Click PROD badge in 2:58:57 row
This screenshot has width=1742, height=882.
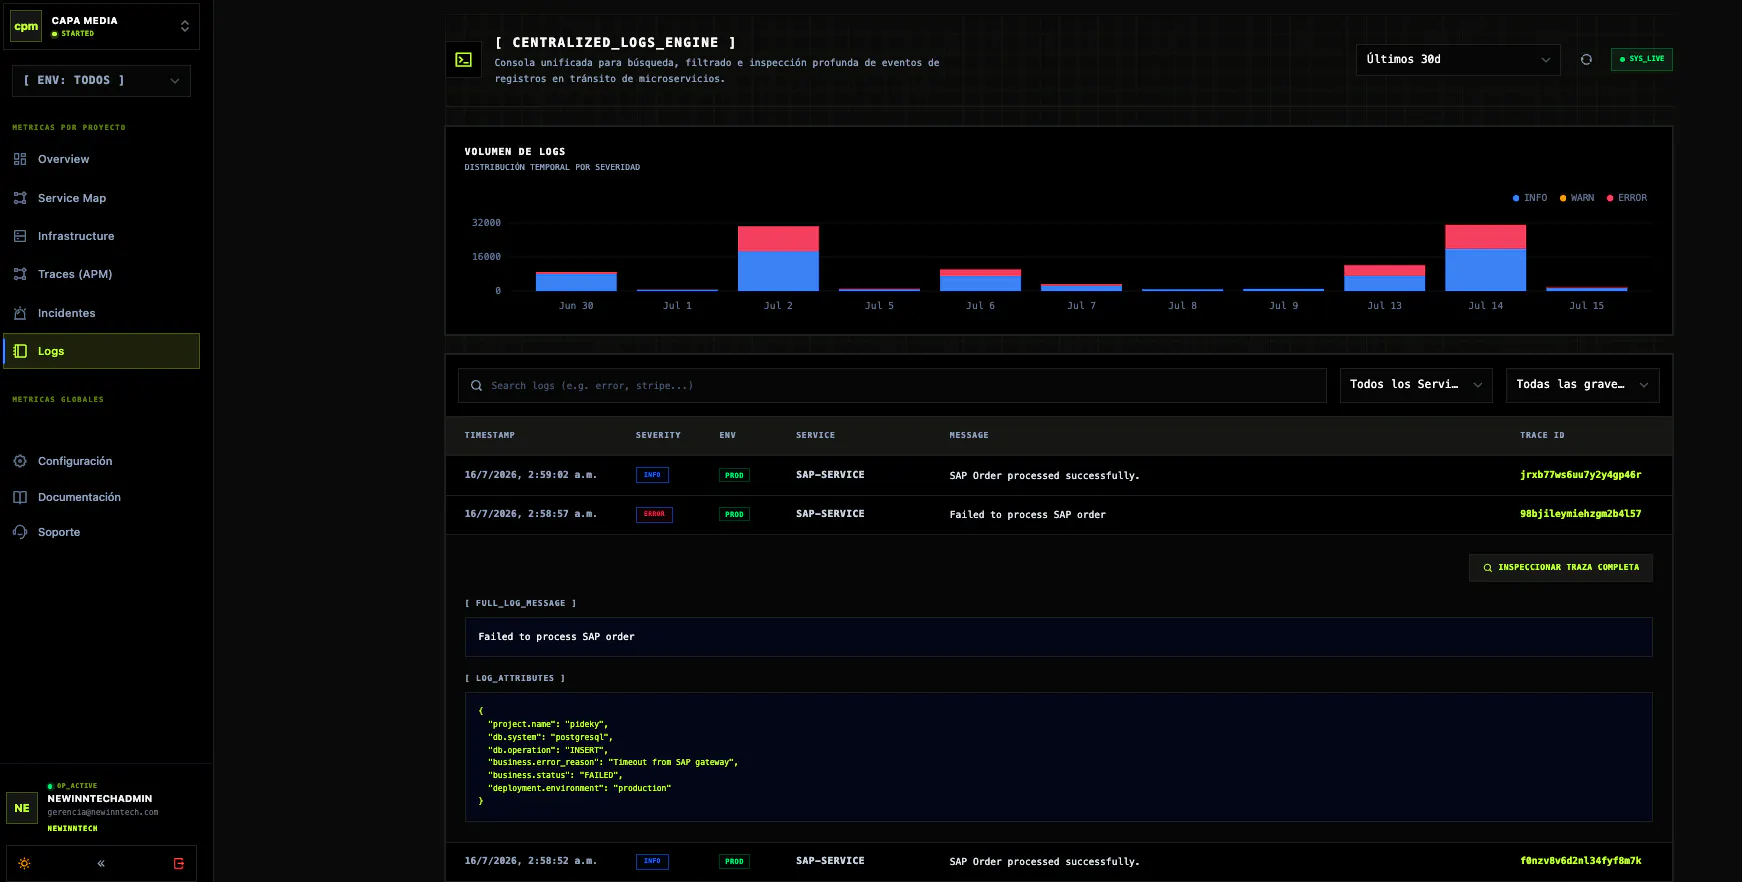[x=734, y=514]
